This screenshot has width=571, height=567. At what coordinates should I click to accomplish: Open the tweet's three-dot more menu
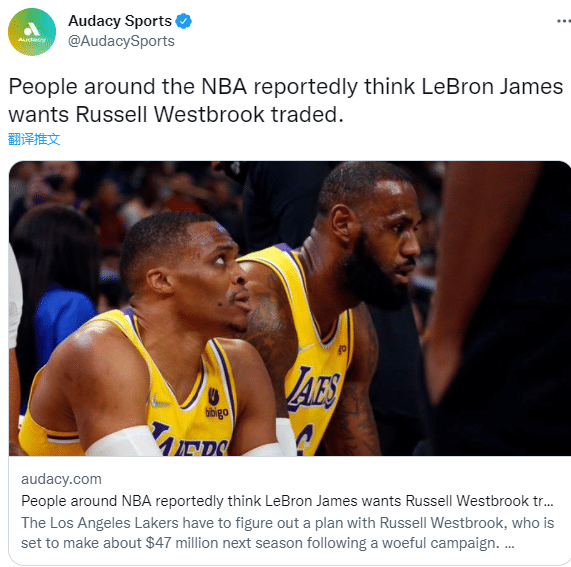click(x=564, y=21)
